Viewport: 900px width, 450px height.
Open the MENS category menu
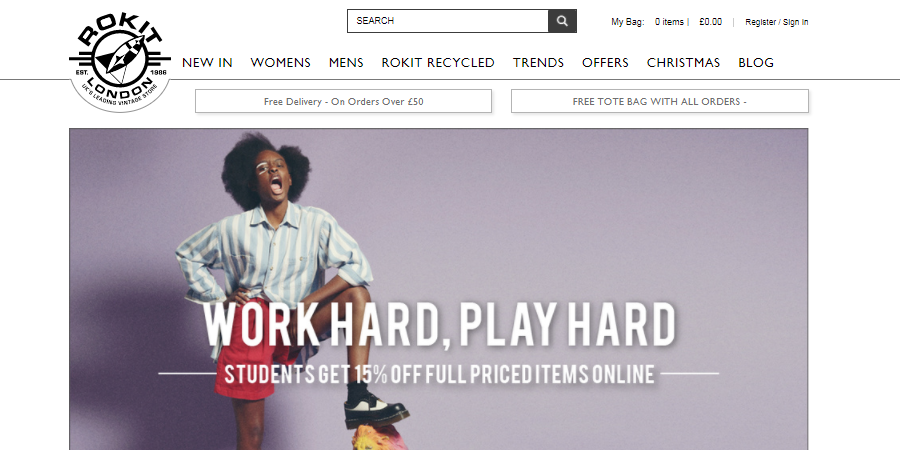346,63
